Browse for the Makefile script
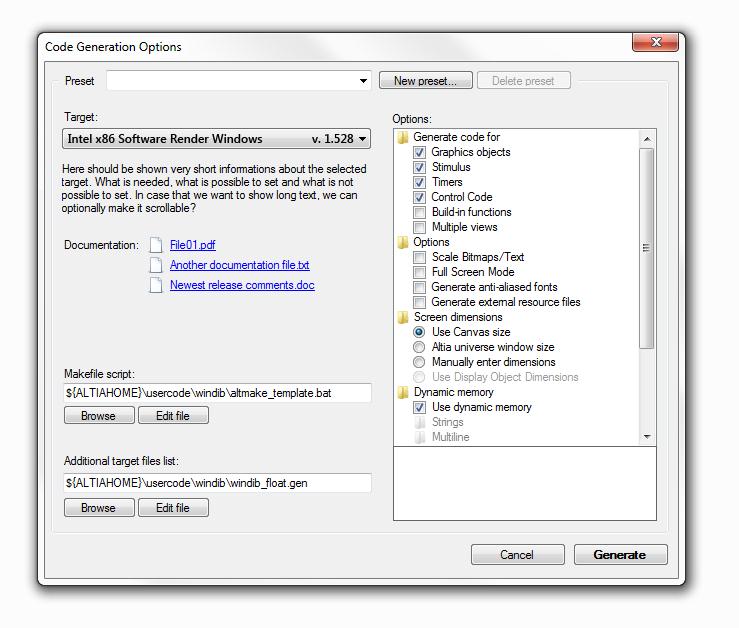Viewport: 739px width, 628px height. pos(99,416)
